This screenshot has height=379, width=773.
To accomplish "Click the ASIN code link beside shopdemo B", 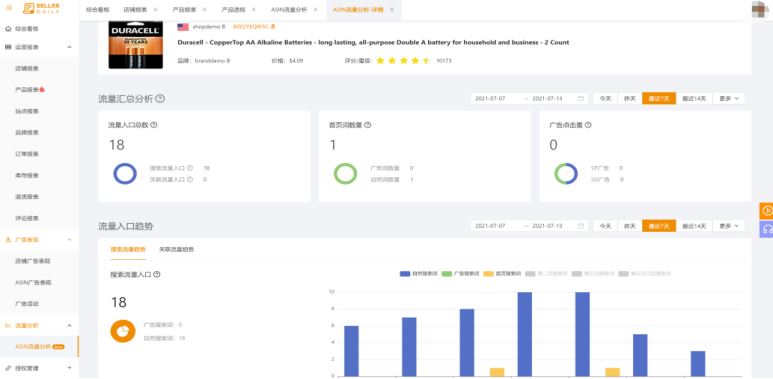I will pyautogui.click(x=251, y=27).
